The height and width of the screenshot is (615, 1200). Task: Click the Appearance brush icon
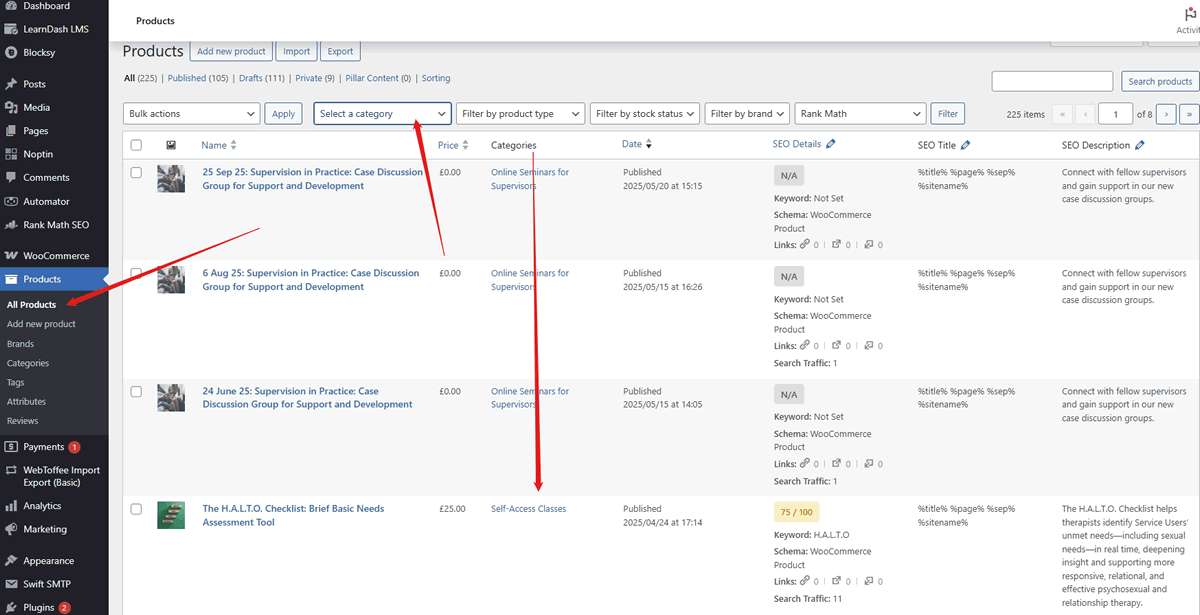pyautogui.click(x=11, y=561)
